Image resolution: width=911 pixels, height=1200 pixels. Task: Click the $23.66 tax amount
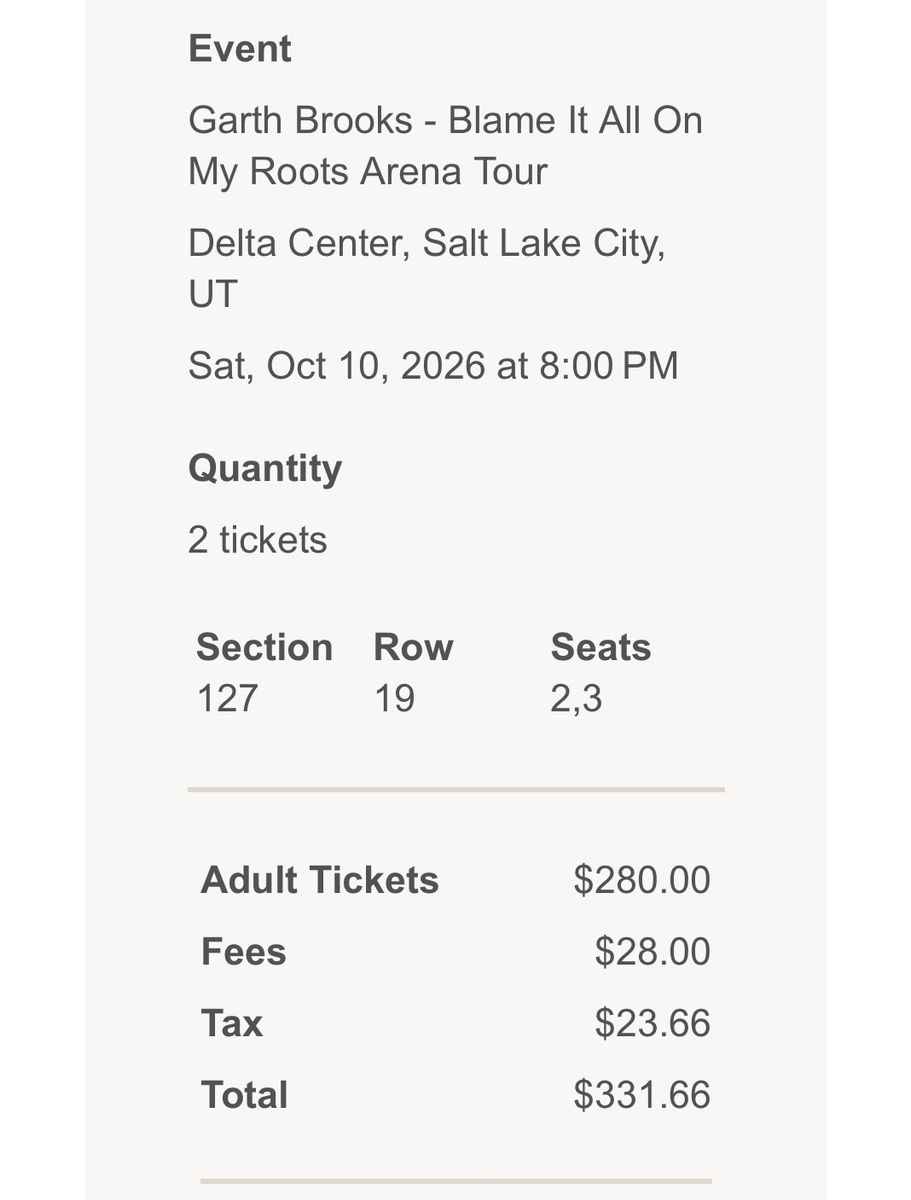pos(652,1023)
